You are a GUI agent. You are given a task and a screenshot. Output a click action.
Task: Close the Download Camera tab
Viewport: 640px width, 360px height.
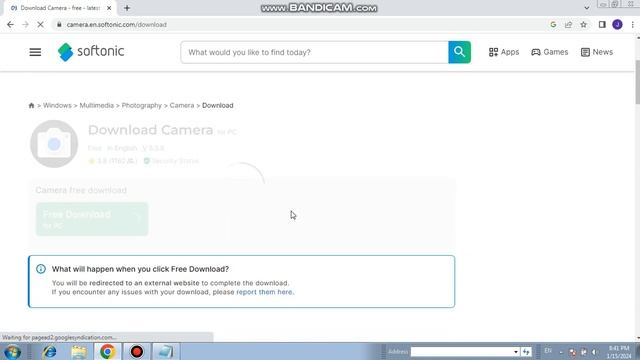click(109, 8)
